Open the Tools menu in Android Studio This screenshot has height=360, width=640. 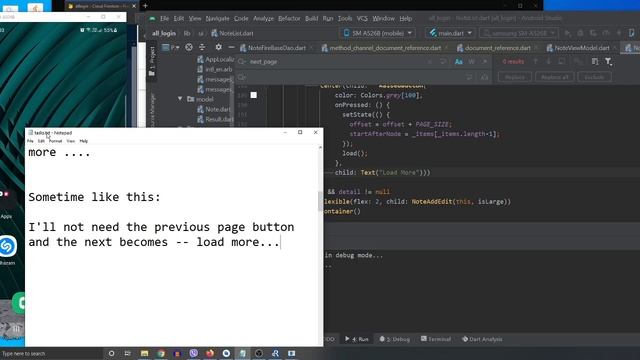pos(345,18)
